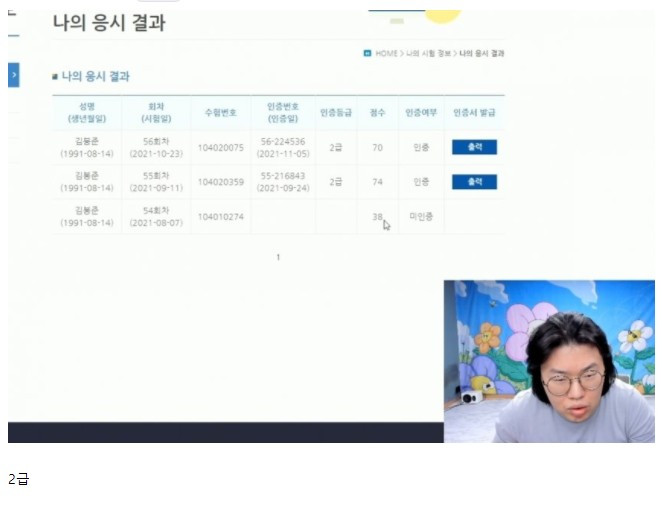Click exam number 104020359
Image resolution: width=662 pixels, height=512 pixels.
click(220, 182)
